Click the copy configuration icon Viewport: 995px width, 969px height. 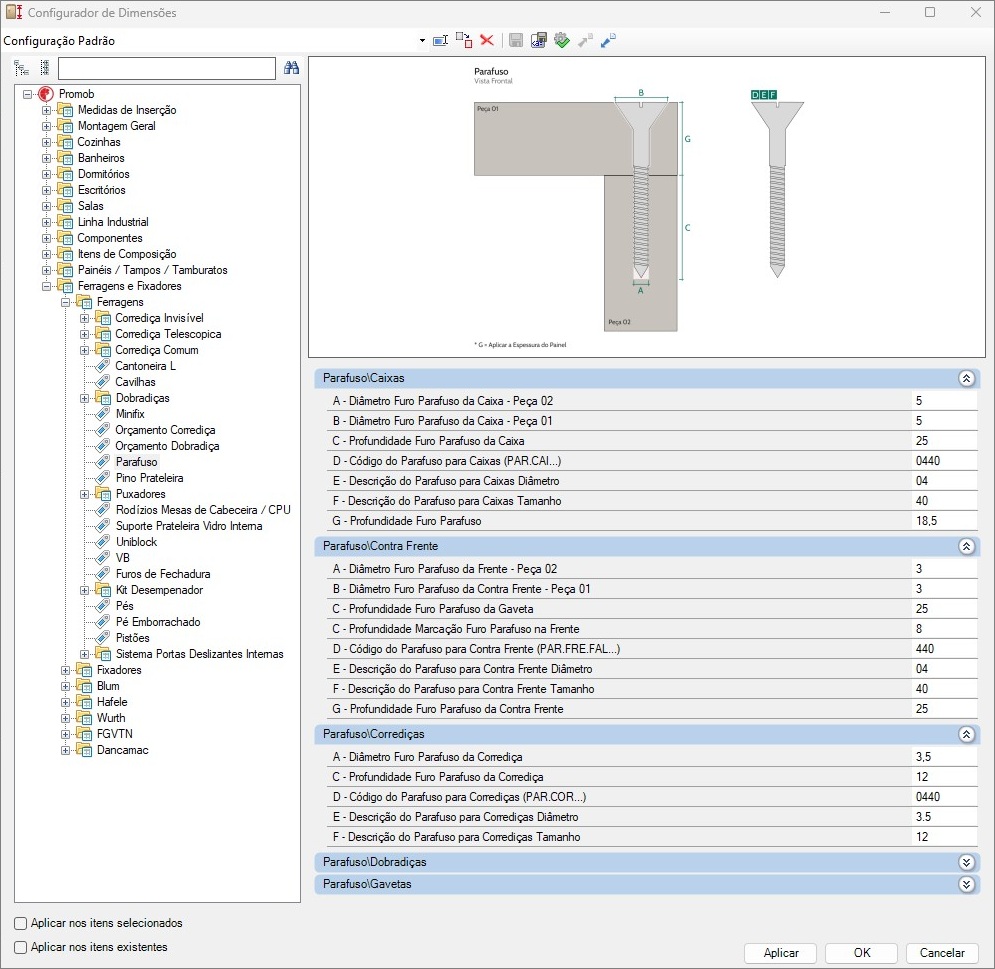[464, 41]
